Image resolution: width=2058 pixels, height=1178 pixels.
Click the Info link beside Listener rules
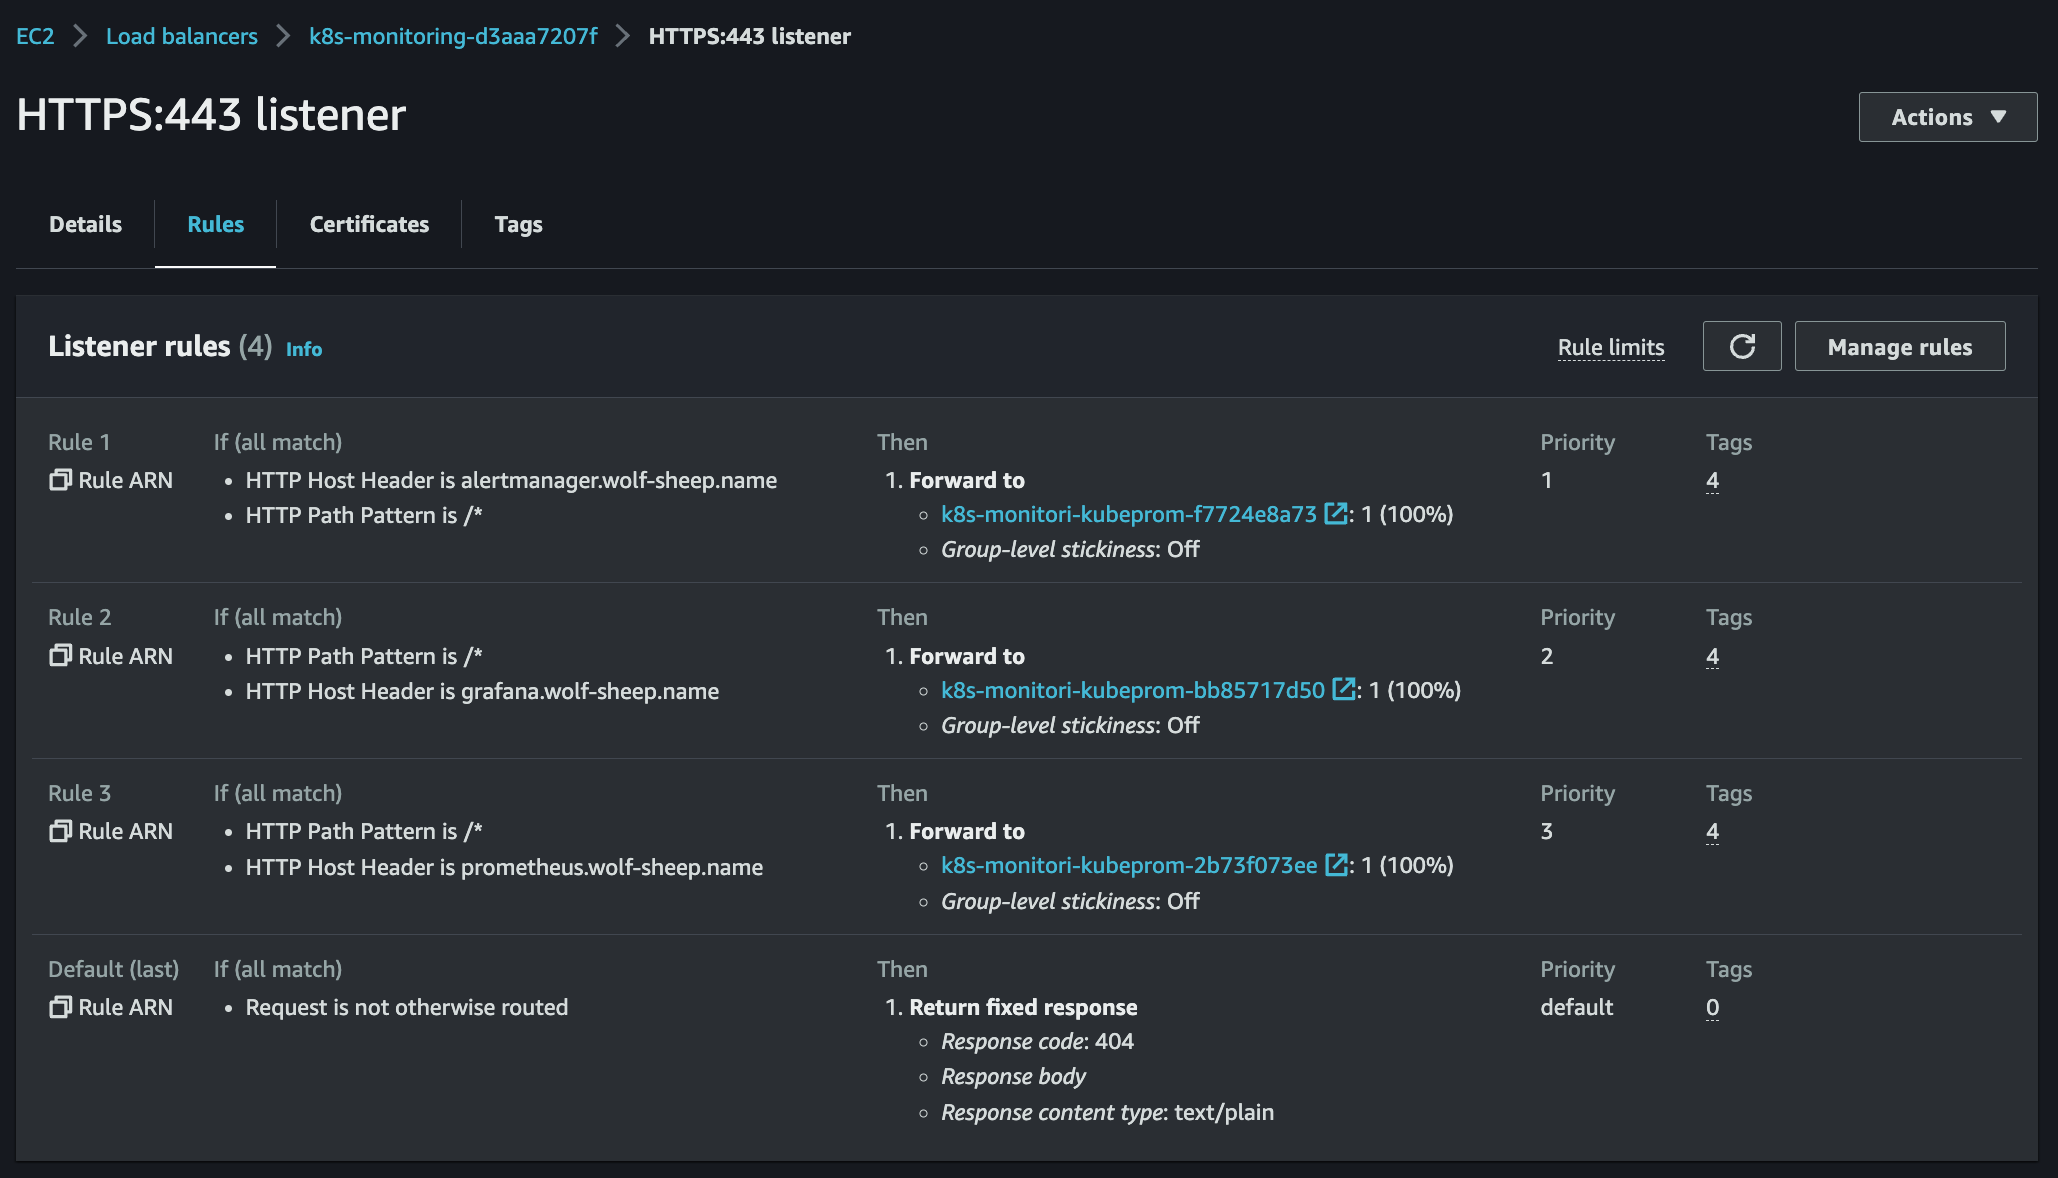(x=304, y=349)
